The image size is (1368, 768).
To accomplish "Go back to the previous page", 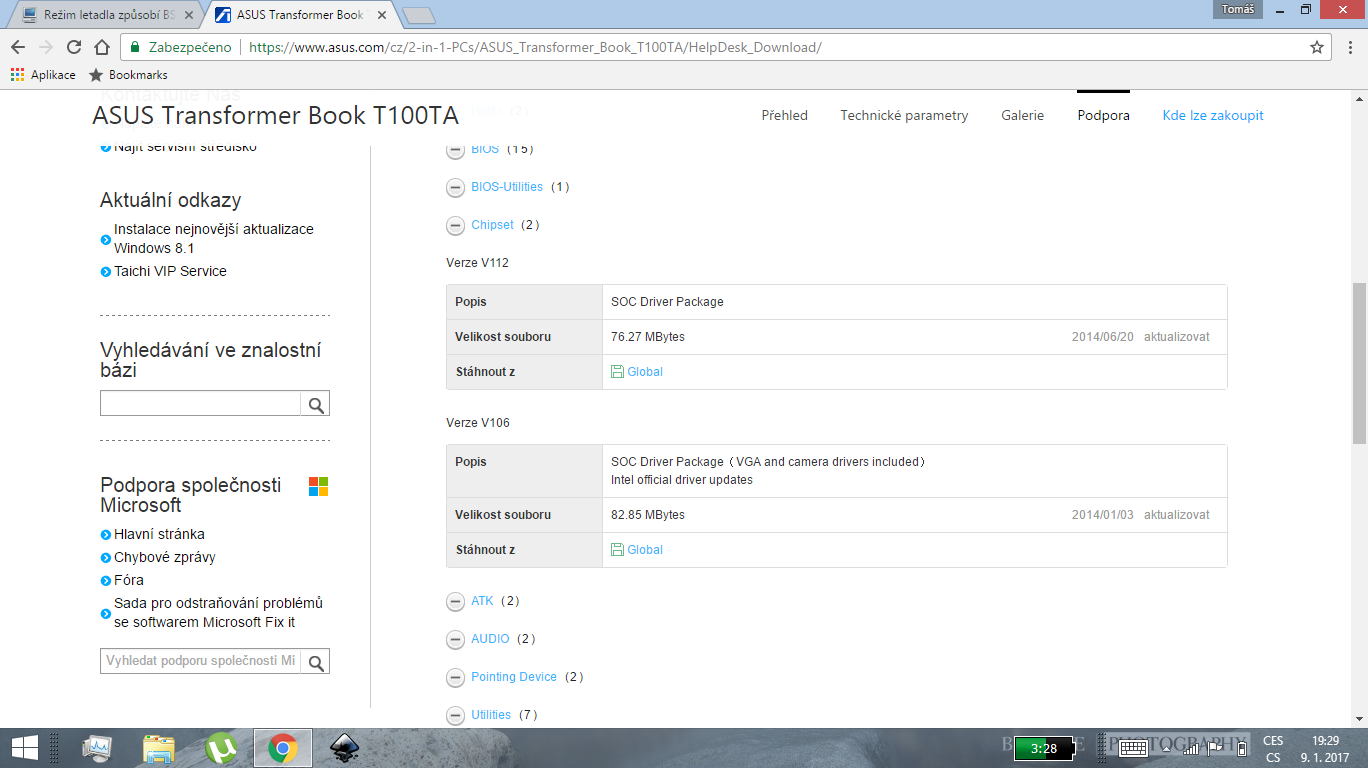I will (x=18, y=47).
